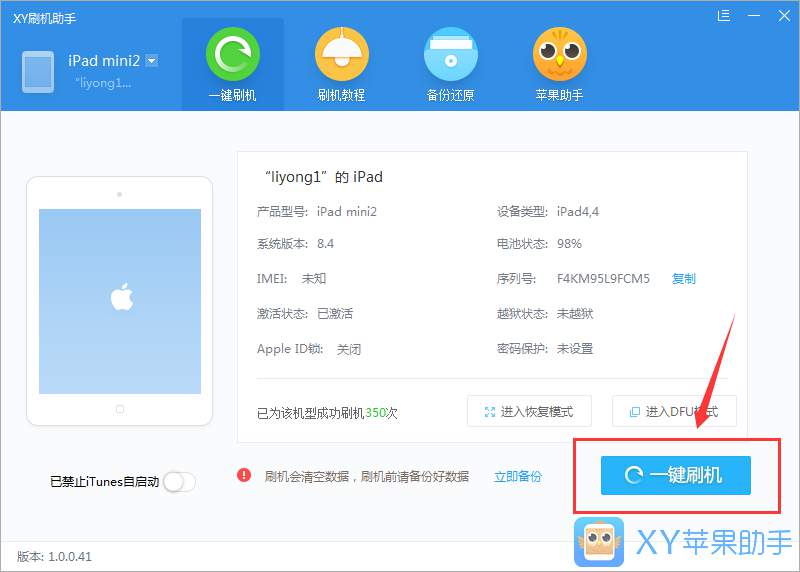The height and width of the screenshot is (572, 800).
Task: Click the 进入DFU模式 button
Action: (x=674, y=411)
